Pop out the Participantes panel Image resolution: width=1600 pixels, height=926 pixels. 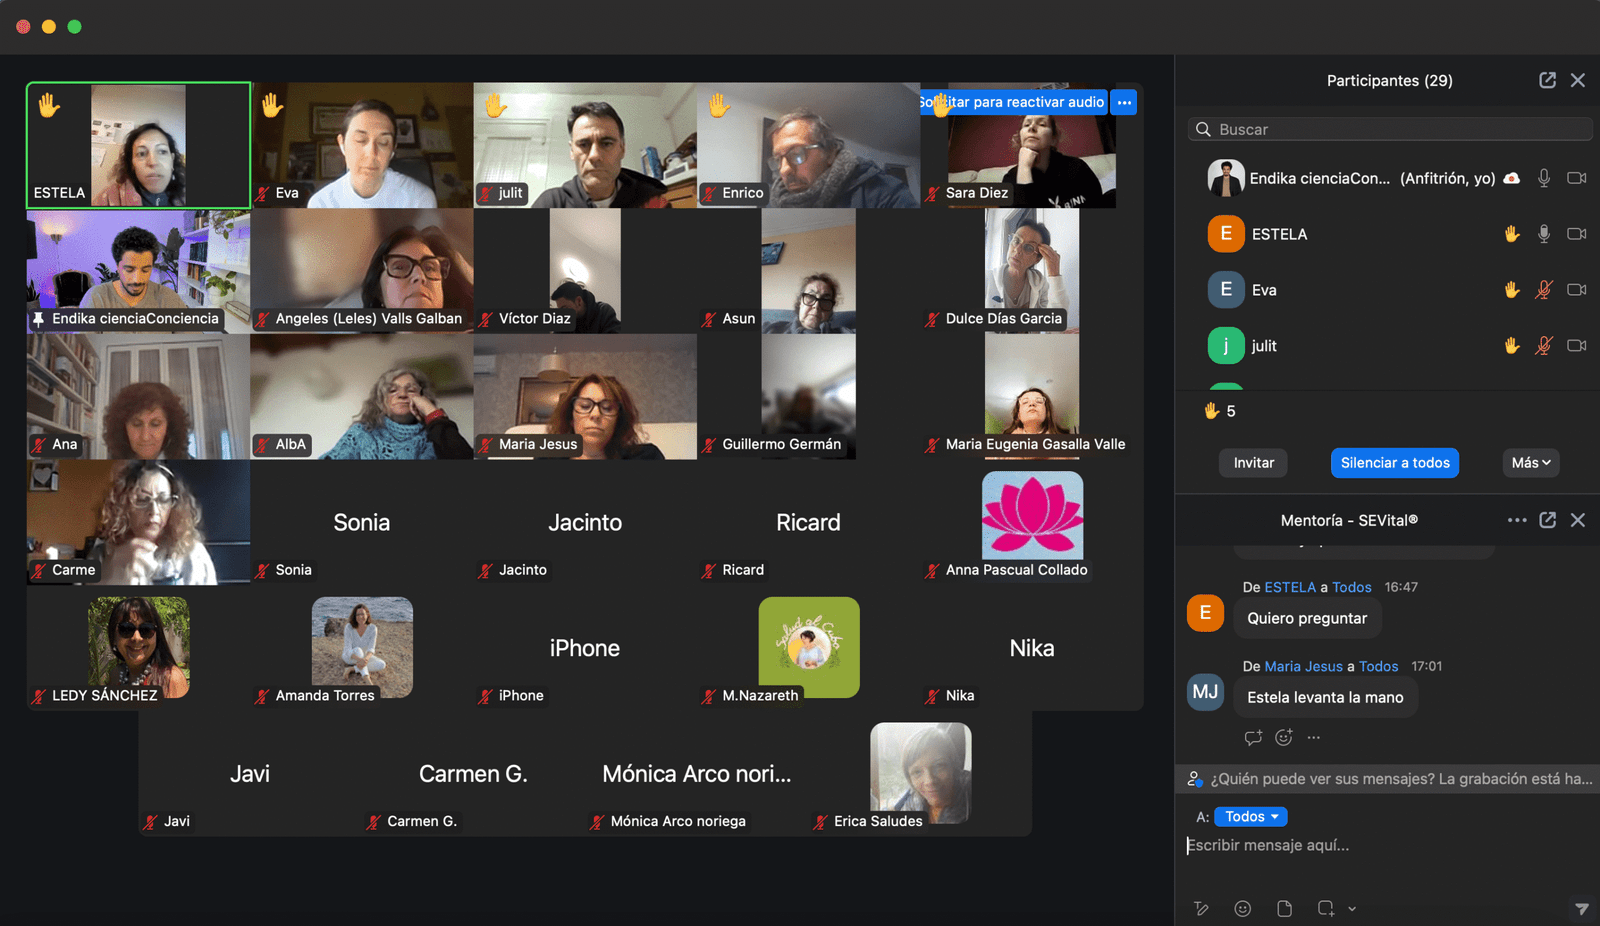click(x=1547, y=80)
